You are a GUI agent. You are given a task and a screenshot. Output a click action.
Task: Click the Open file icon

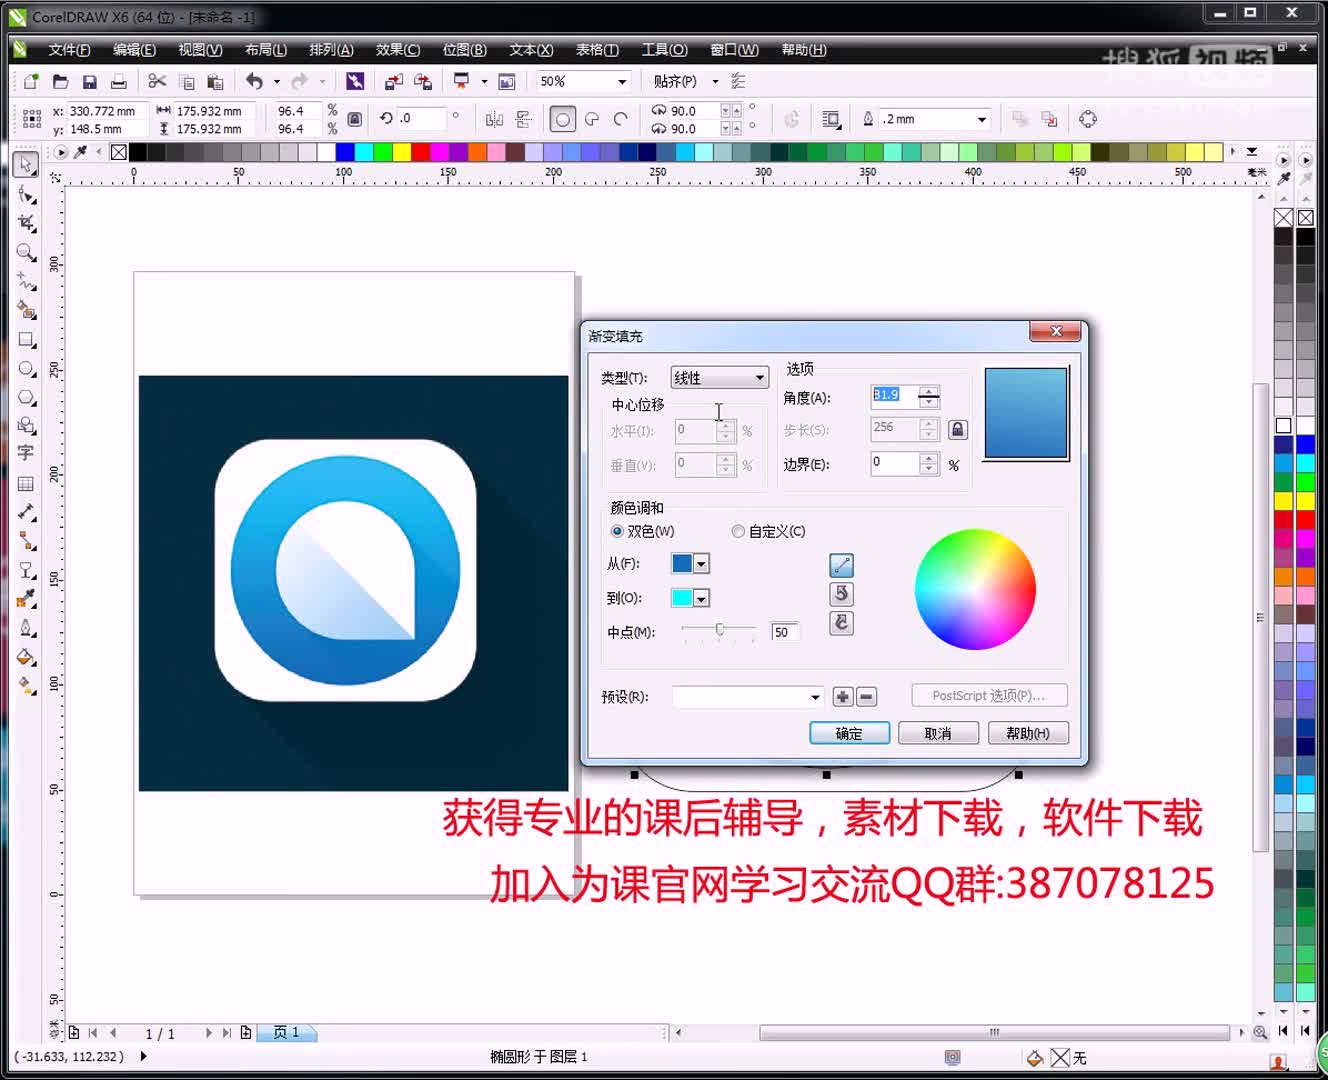(x=60, y=81)
